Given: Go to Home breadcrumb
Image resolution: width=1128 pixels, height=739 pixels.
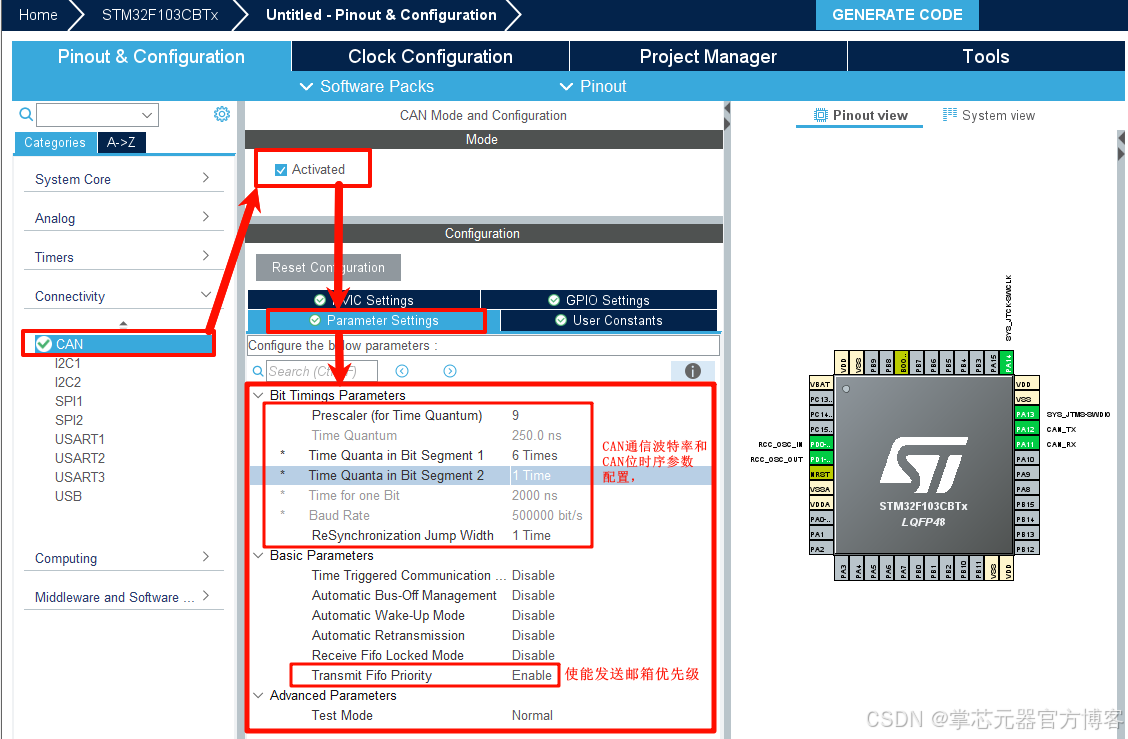Looking at the screenshot, I should [38, 14].
